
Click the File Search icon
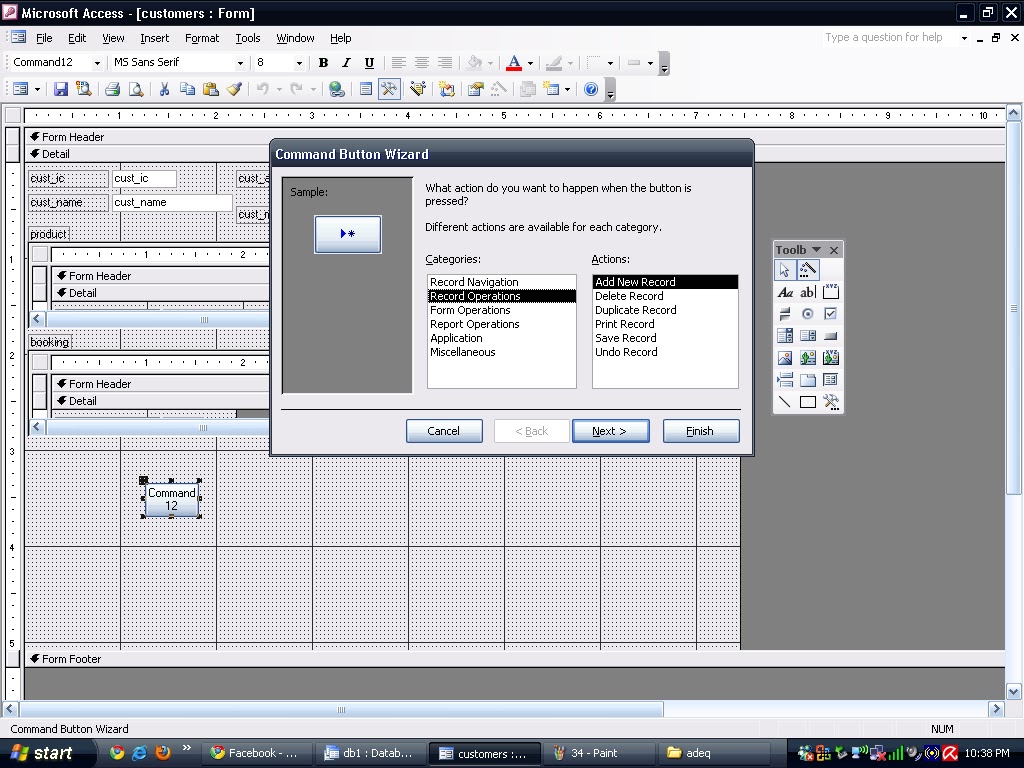coord(84,89)
